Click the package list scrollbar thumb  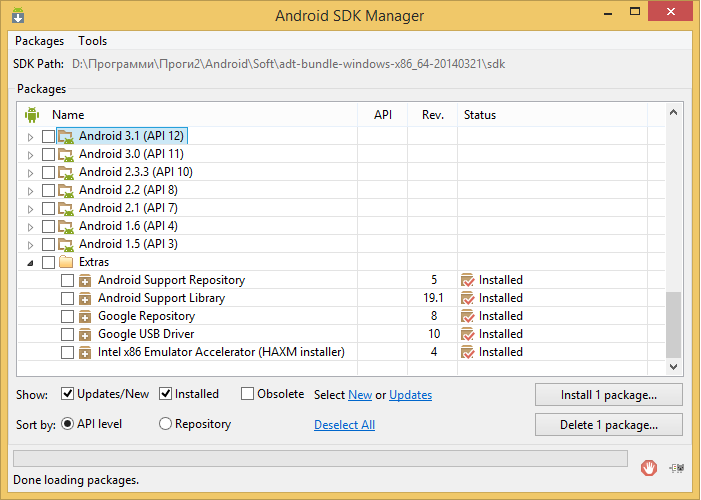pyautogui.click(x=673, y=325)
